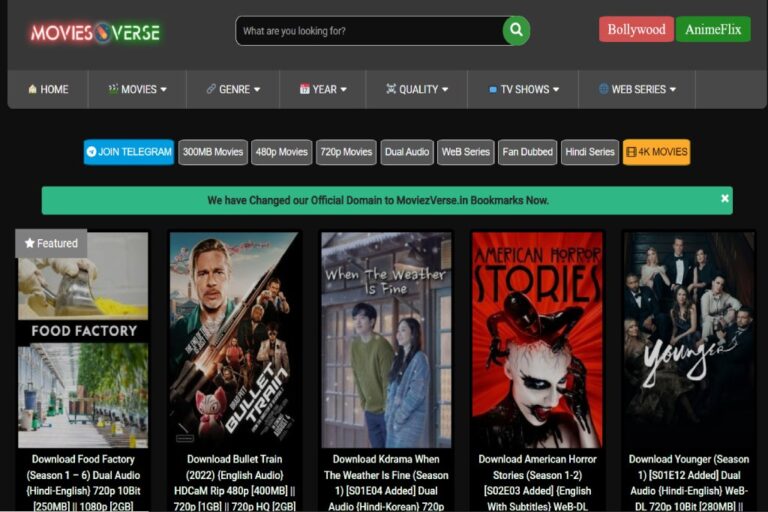Screen dimensions: 768x512
Task: Click the star Featured badge
Action: point(51,243)
